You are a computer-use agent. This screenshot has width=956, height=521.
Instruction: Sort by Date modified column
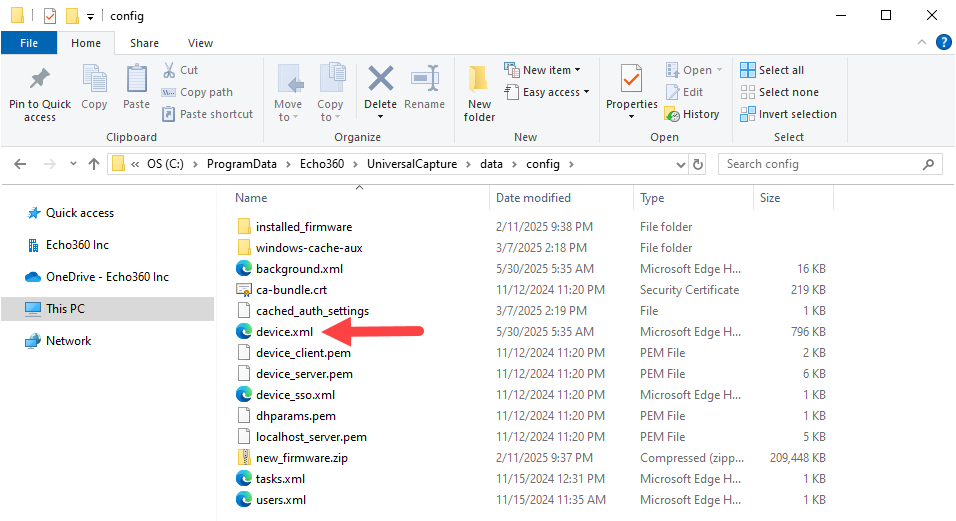(x=533, y=198)
